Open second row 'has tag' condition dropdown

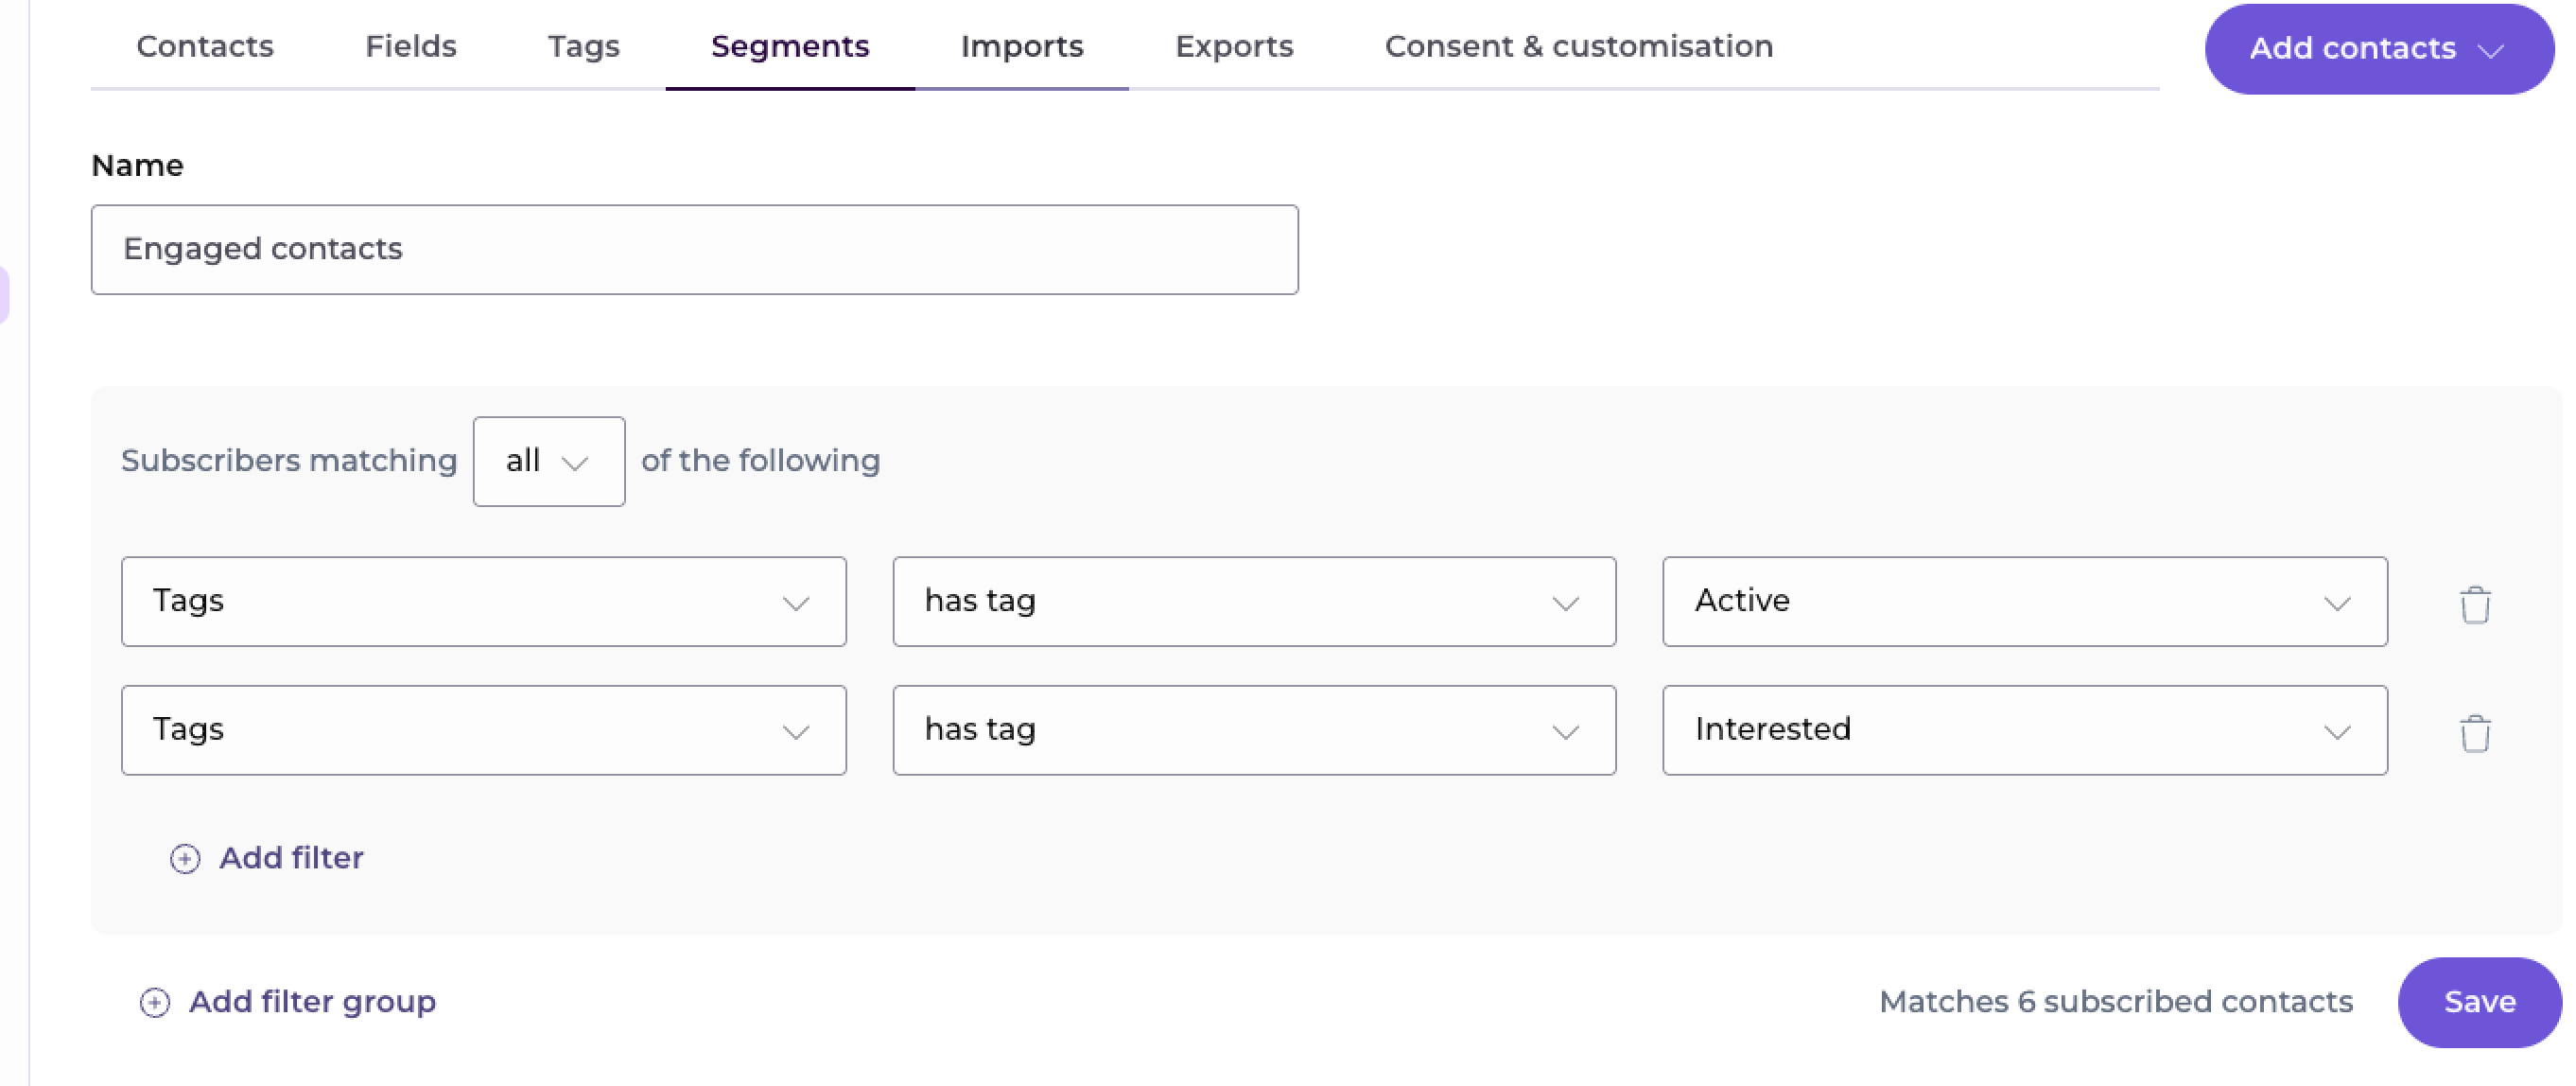pos(1253,729)
